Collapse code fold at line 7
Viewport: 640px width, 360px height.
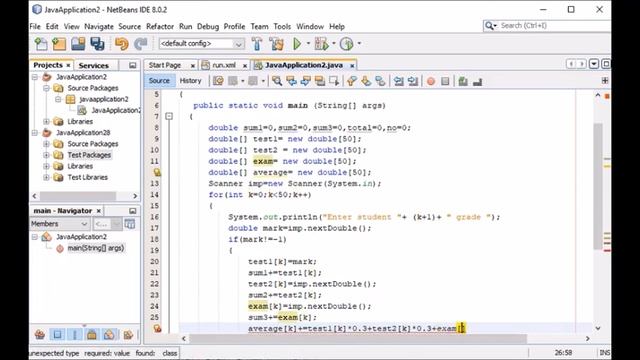(x=169, y=116)
